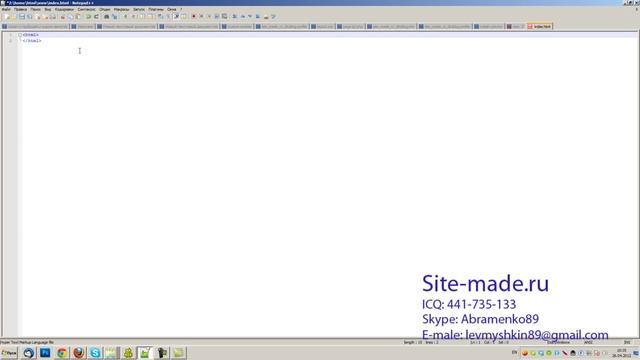Click the Cut toolbar icon
This screenshot has height=360, width=640.
tap(62, 16)
